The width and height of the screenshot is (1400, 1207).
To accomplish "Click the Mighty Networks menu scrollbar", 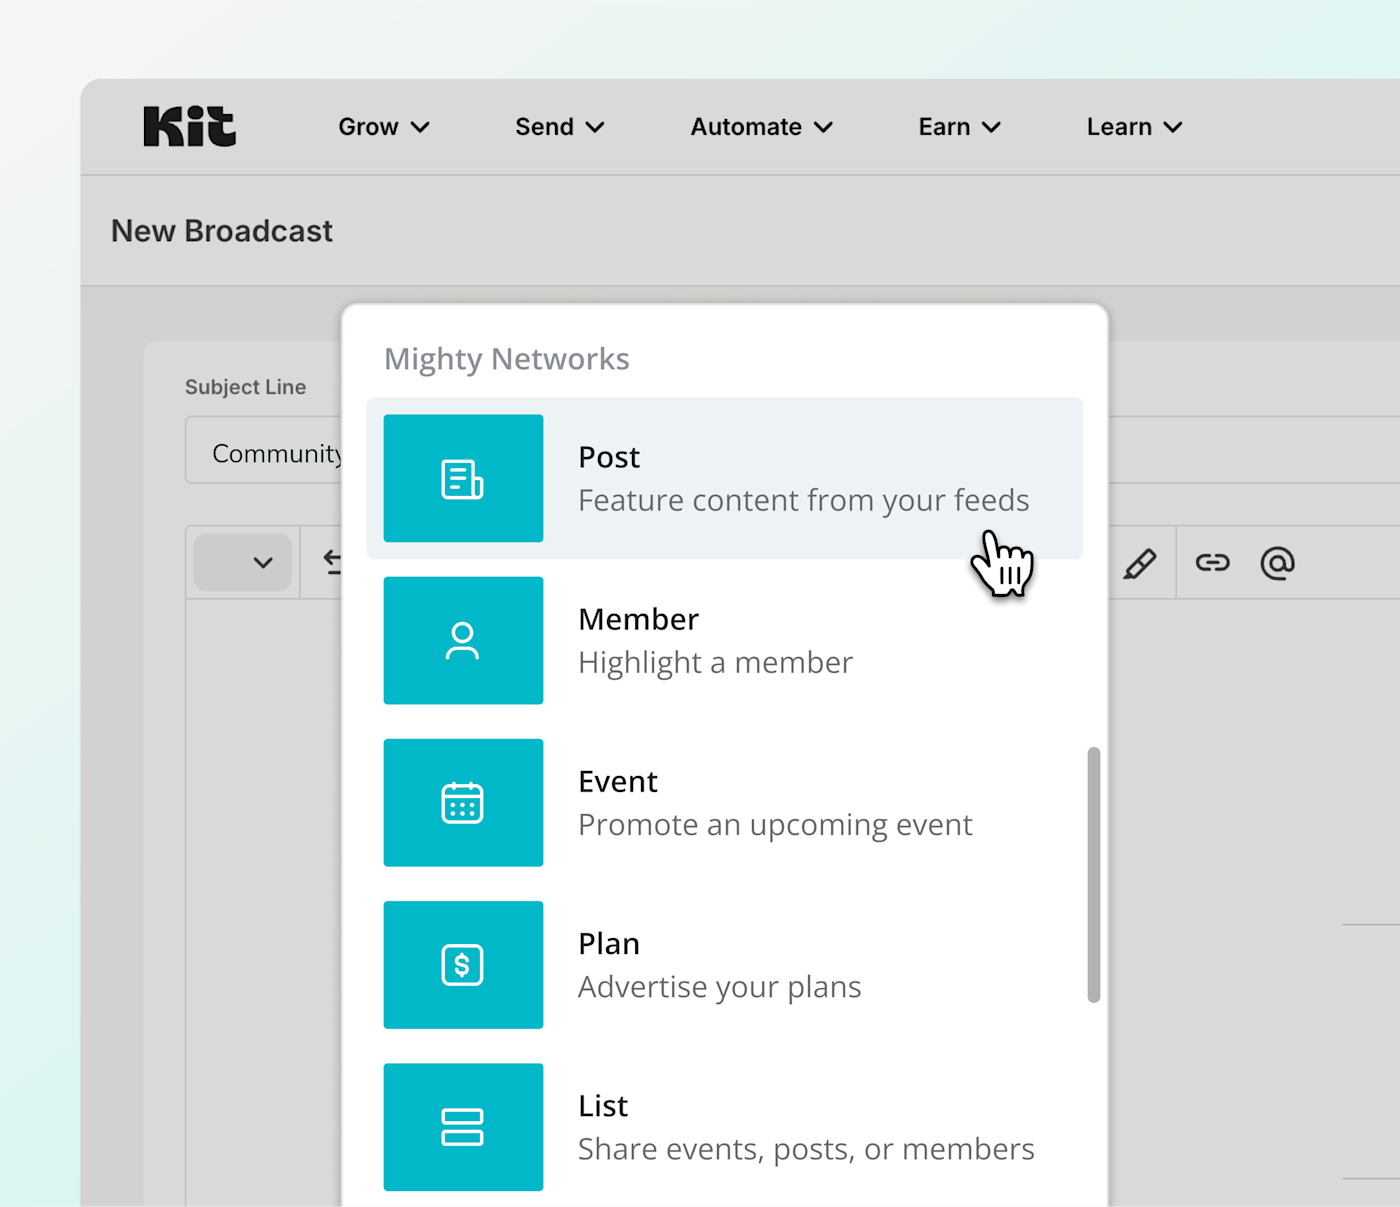I will [1094, 874].
